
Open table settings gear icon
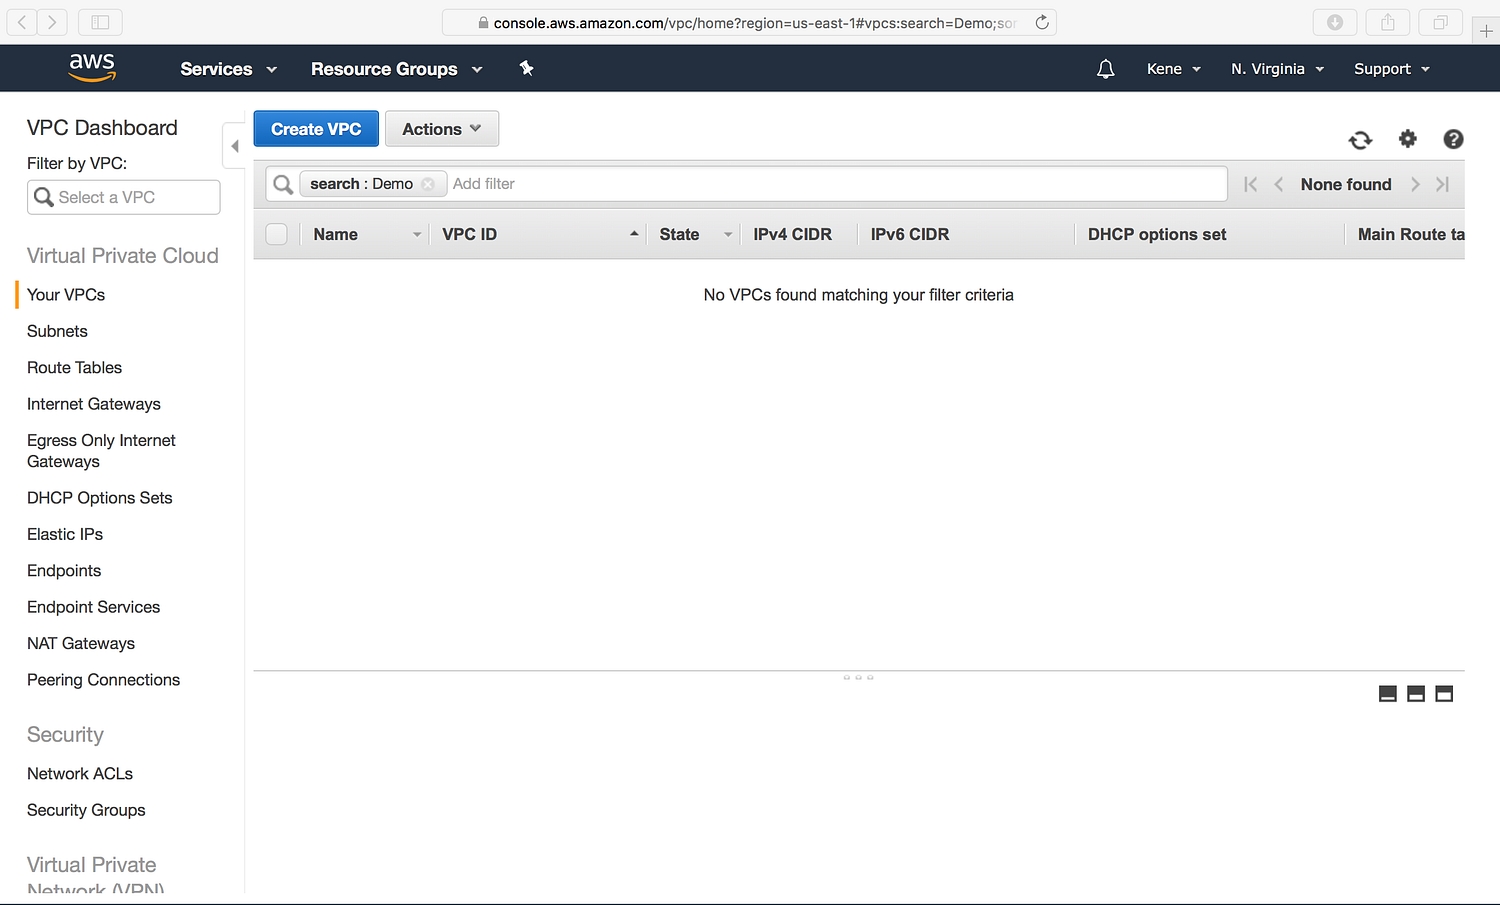point(1408,139)
